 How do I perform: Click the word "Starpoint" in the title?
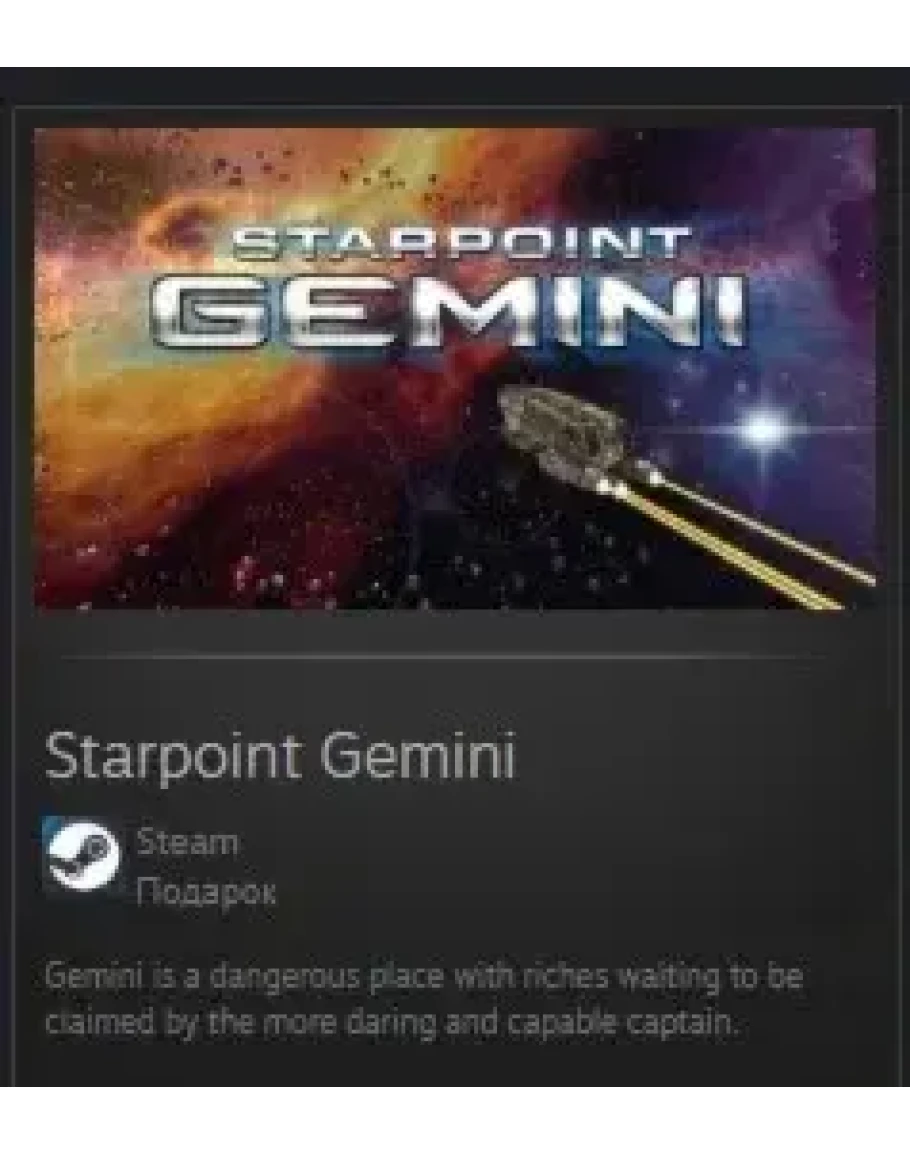(174, 758)
